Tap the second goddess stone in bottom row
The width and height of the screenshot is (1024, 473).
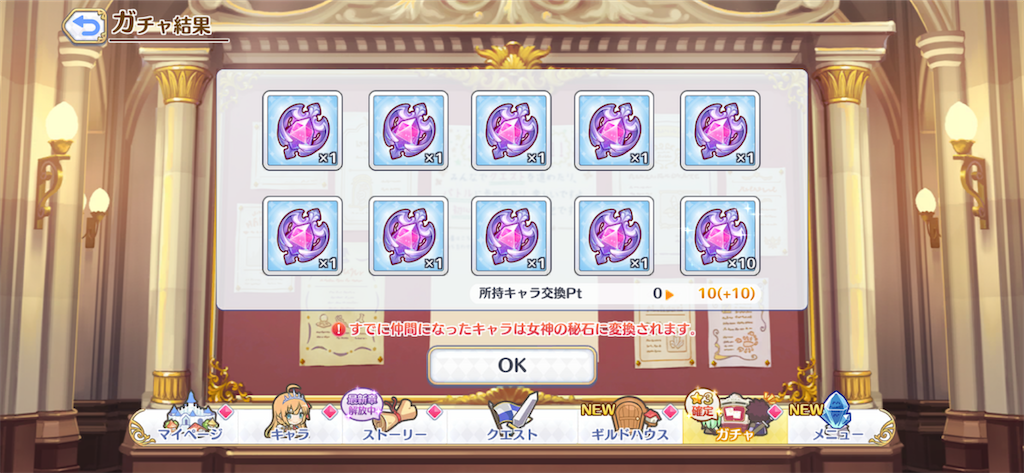[408, 236]
